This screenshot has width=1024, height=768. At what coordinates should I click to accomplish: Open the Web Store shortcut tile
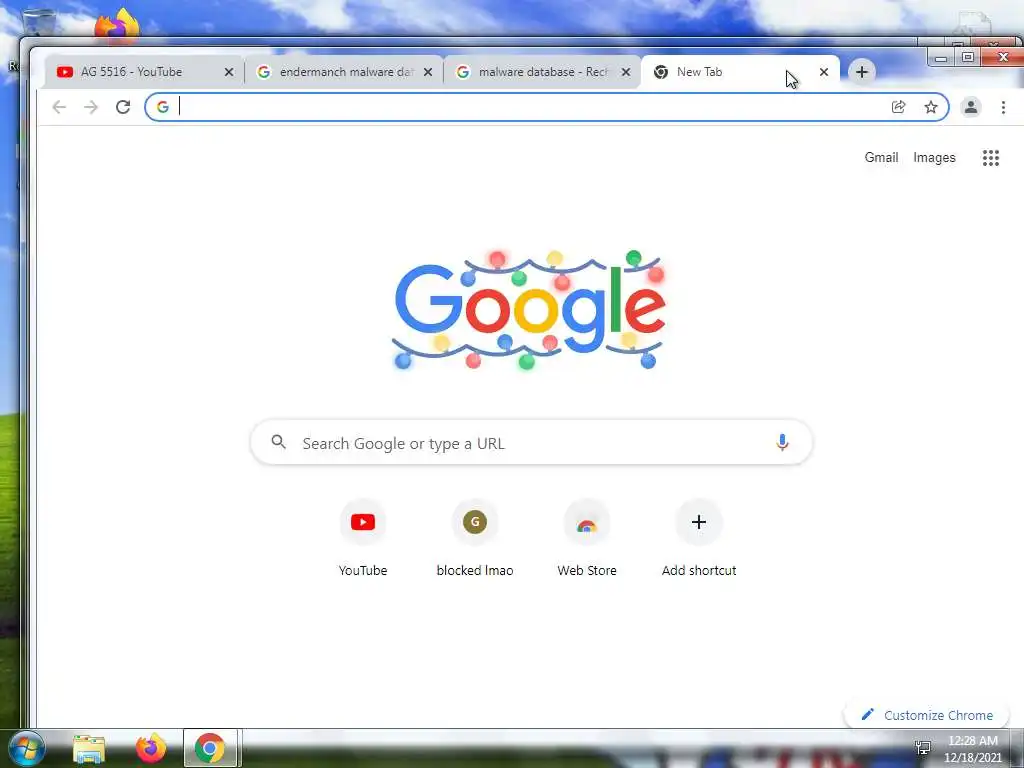pyautogui.click(x=586, y=539)
